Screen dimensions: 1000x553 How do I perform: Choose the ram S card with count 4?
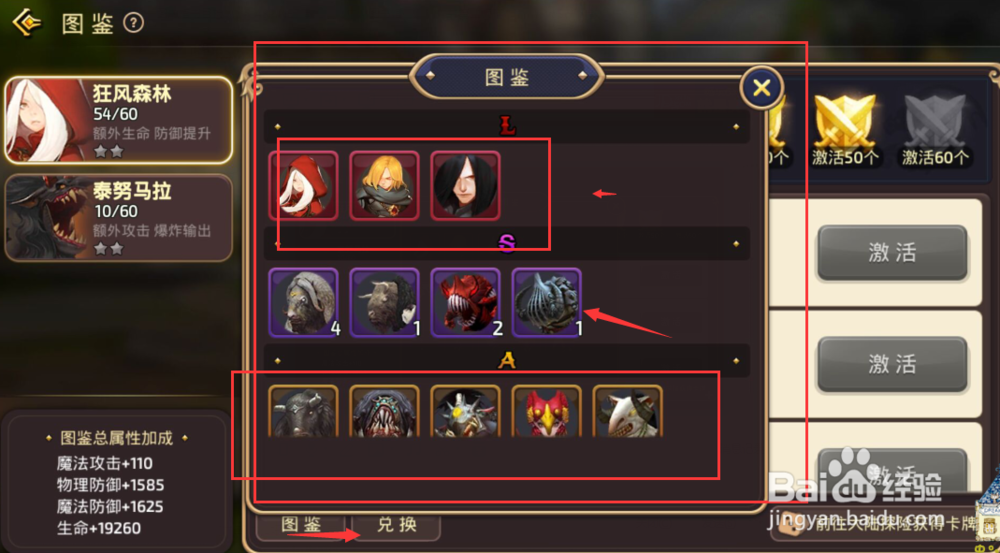(x=304, y=302)
